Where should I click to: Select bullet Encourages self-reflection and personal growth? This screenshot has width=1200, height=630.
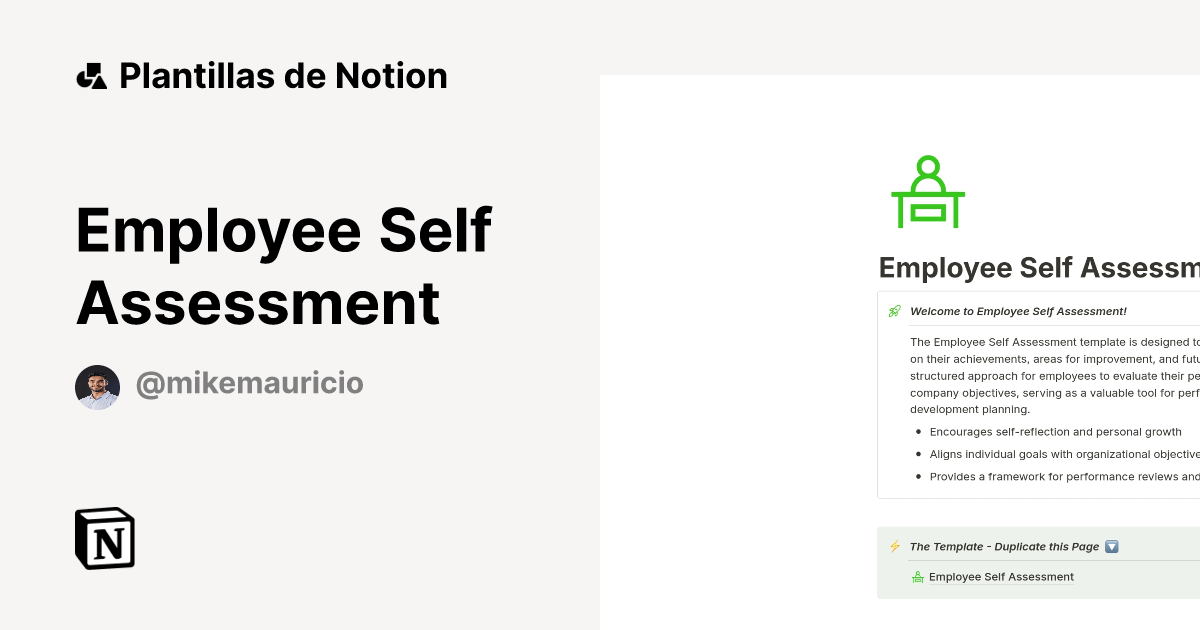click(x=1055, y=432)
